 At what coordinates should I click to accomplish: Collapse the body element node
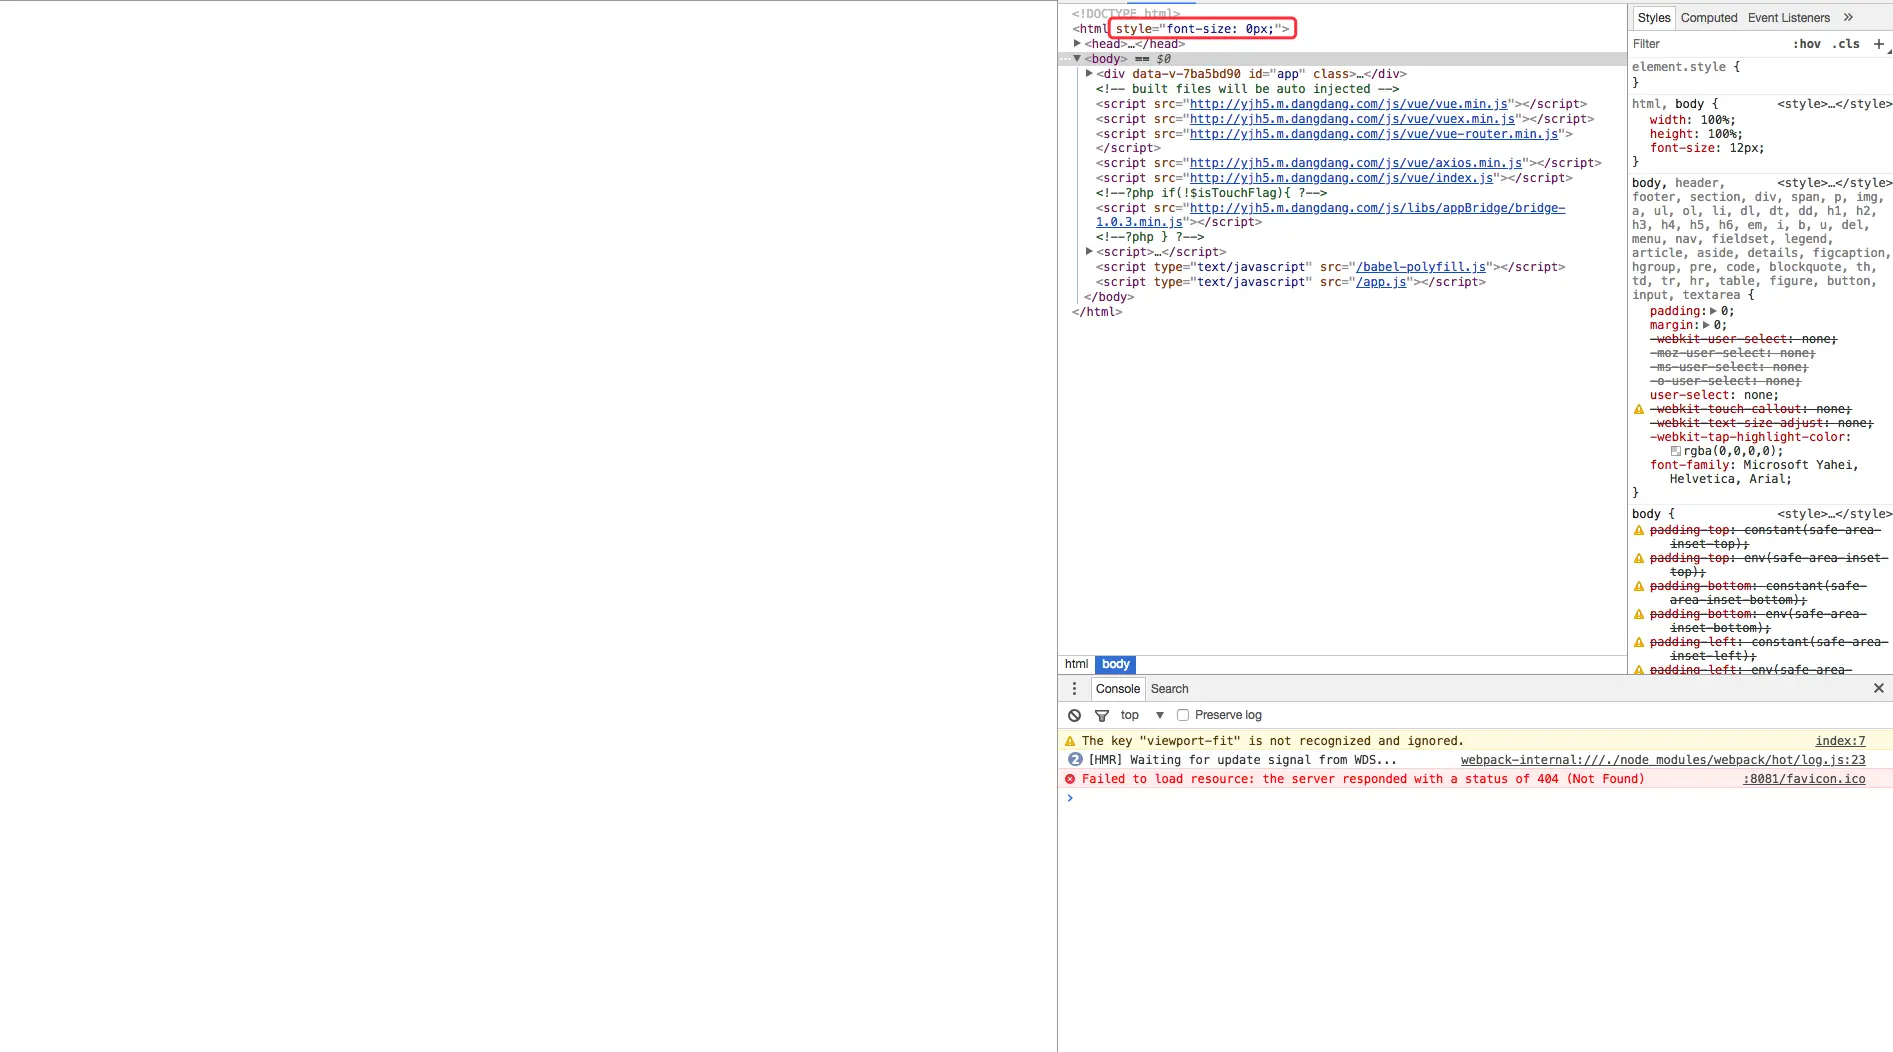click(1077, 58)
